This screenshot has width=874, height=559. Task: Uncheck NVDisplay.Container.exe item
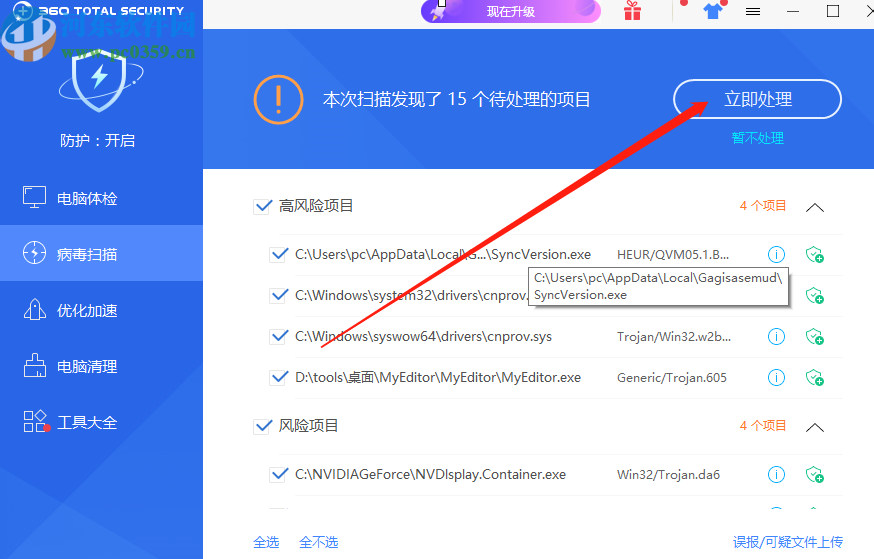pyautogui.click(x=278, y=475)
